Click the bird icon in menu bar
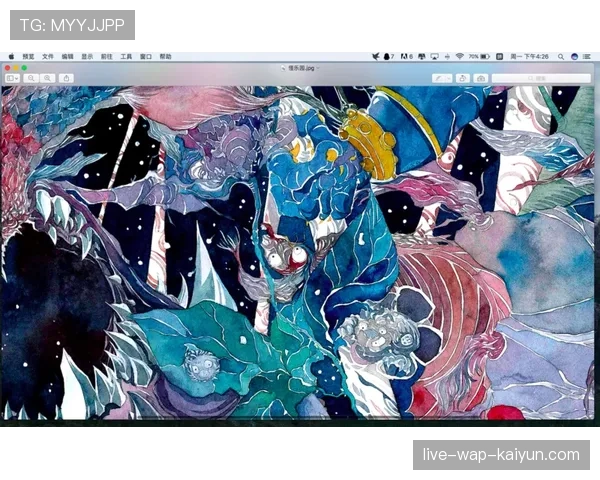The width and height of the screenshot is (600, 480). (x=376, y=57)
